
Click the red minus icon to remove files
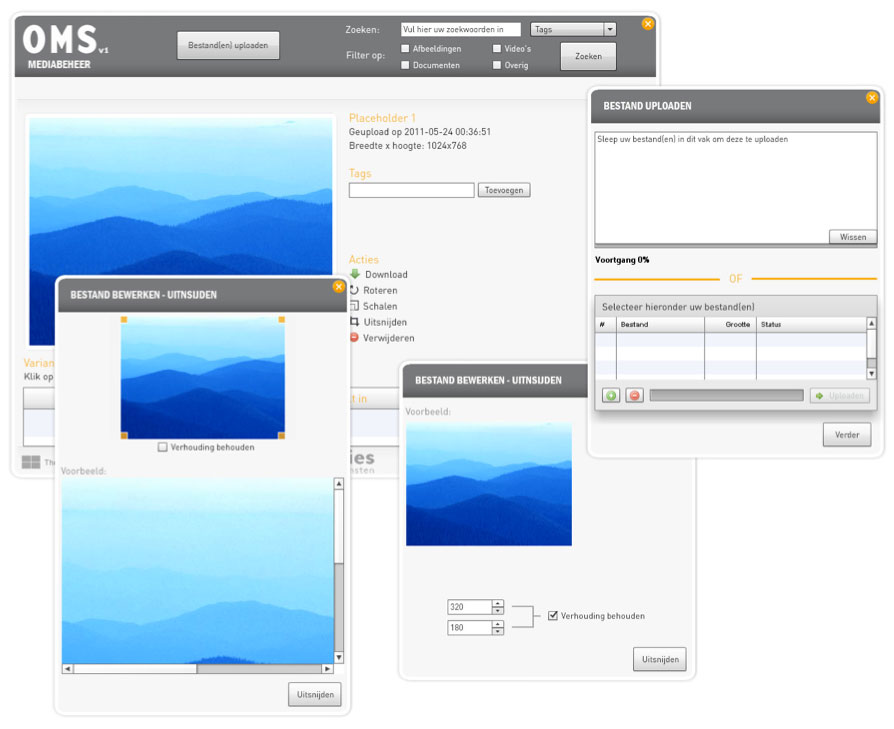pos(635,396)
